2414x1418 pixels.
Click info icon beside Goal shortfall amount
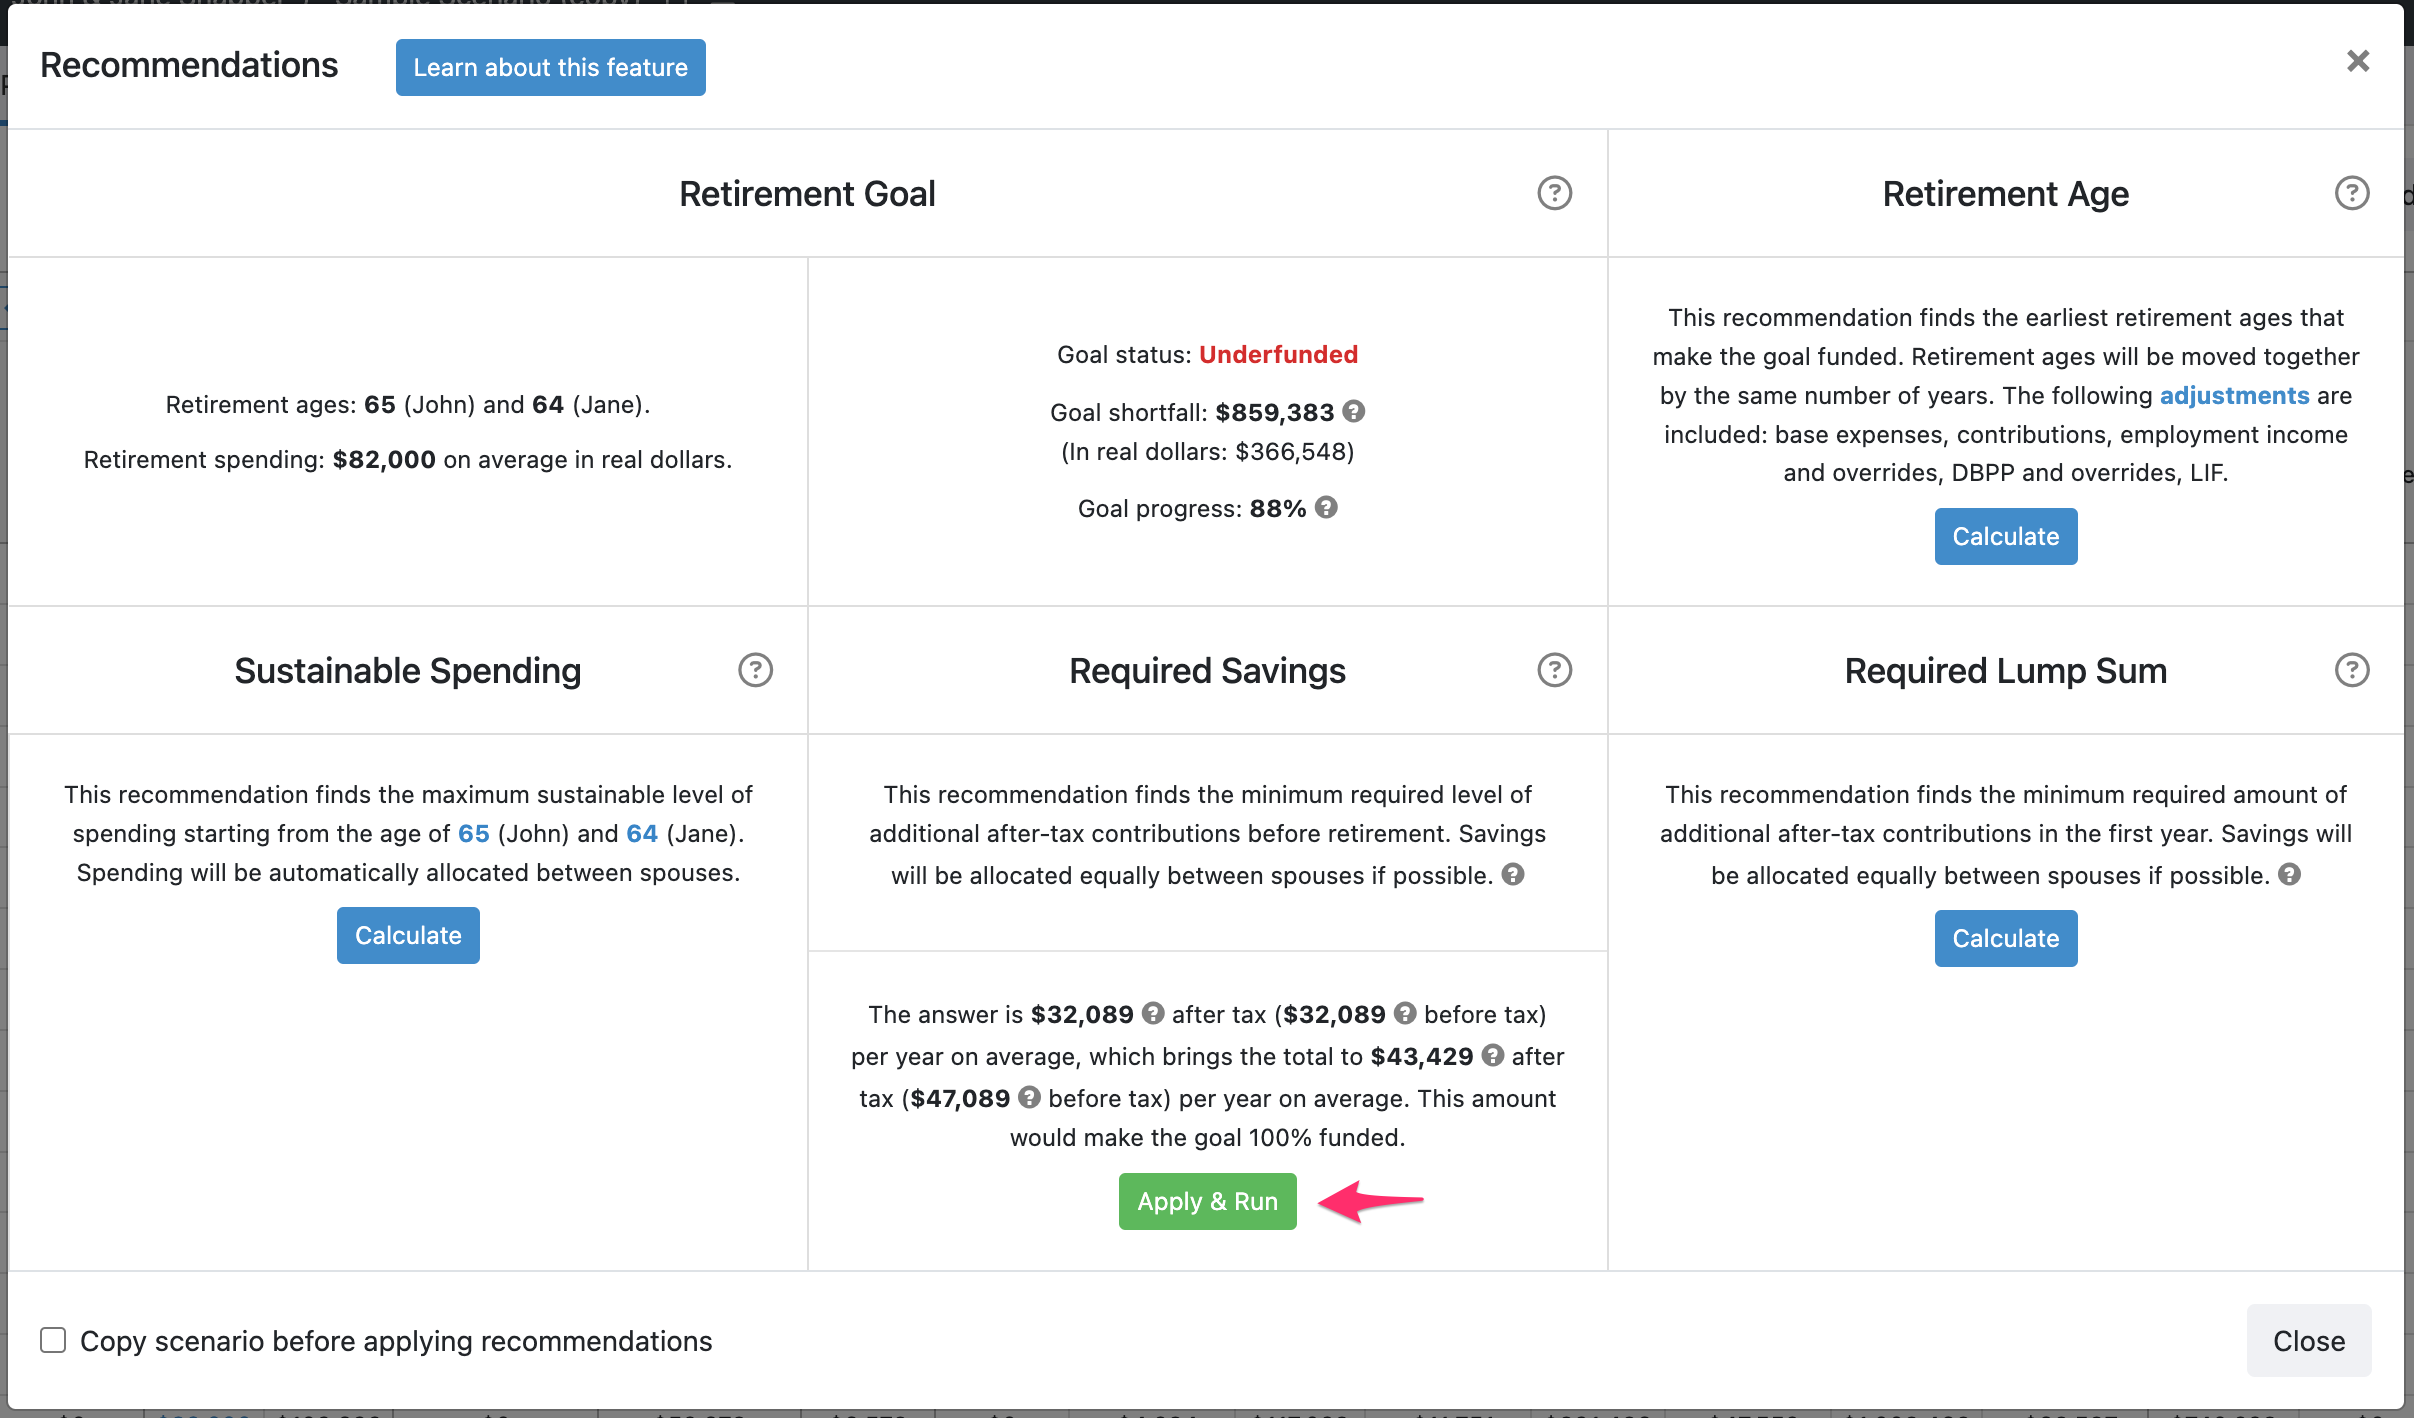click(1354, 411)
